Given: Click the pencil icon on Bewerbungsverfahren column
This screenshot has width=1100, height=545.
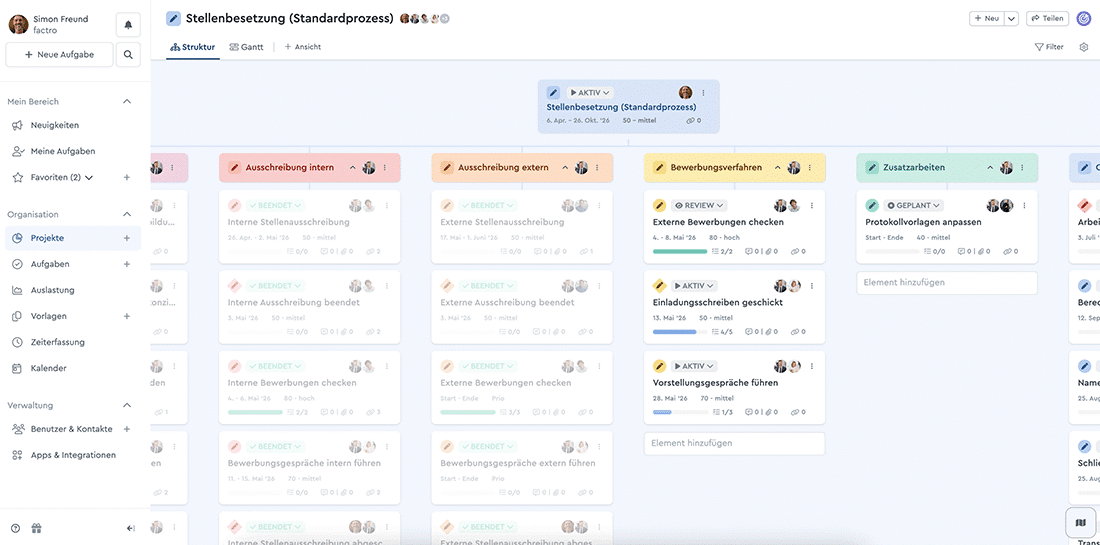Looking at the screenshot, I should tap(659, 168).
